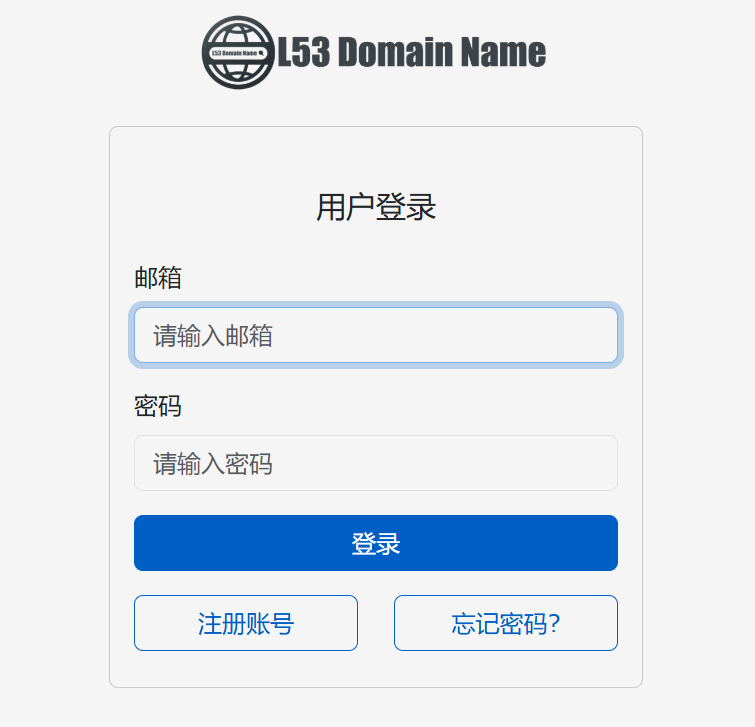Open the 注册账号 registration page
This screenshot has width=755, height=727.
pos(246,623)
